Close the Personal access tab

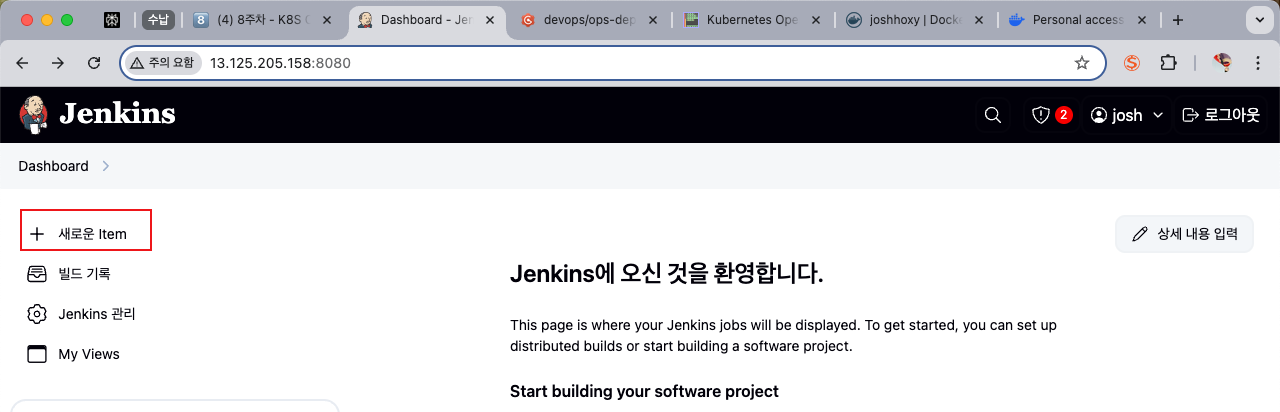point(1140,20)
